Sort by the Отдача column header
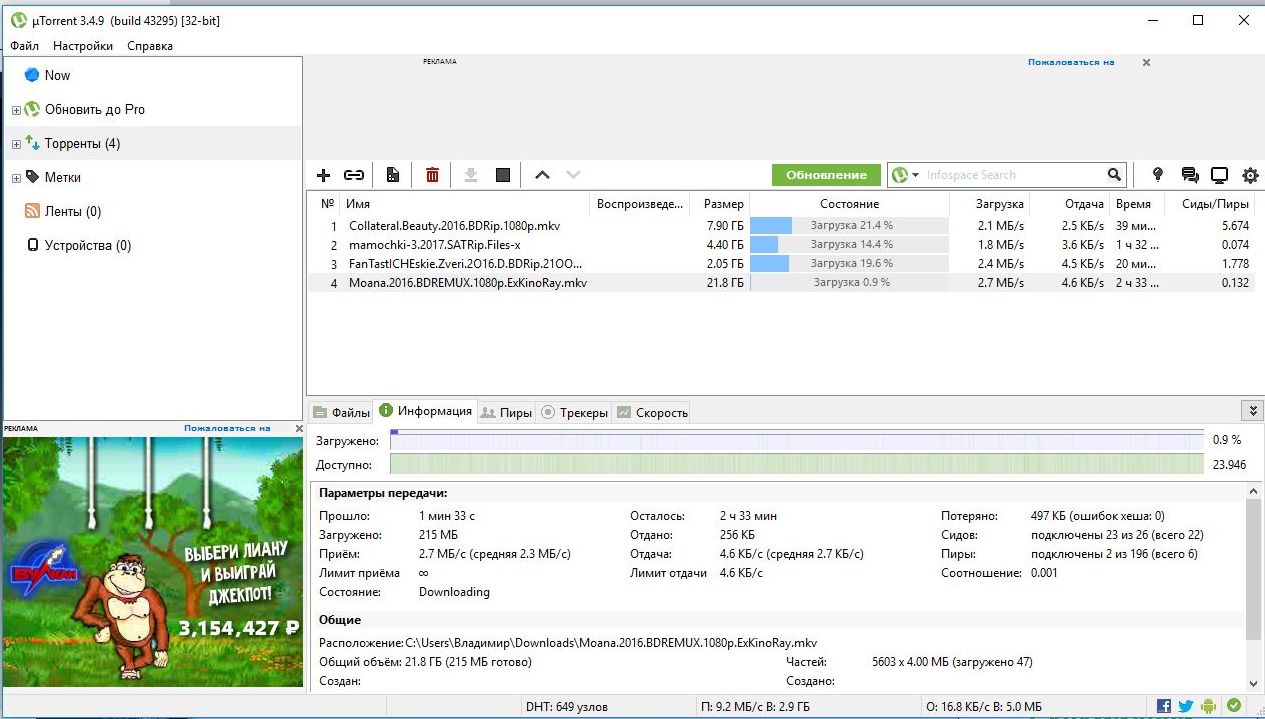The image size is (1265, 719). pos(1070,204)
